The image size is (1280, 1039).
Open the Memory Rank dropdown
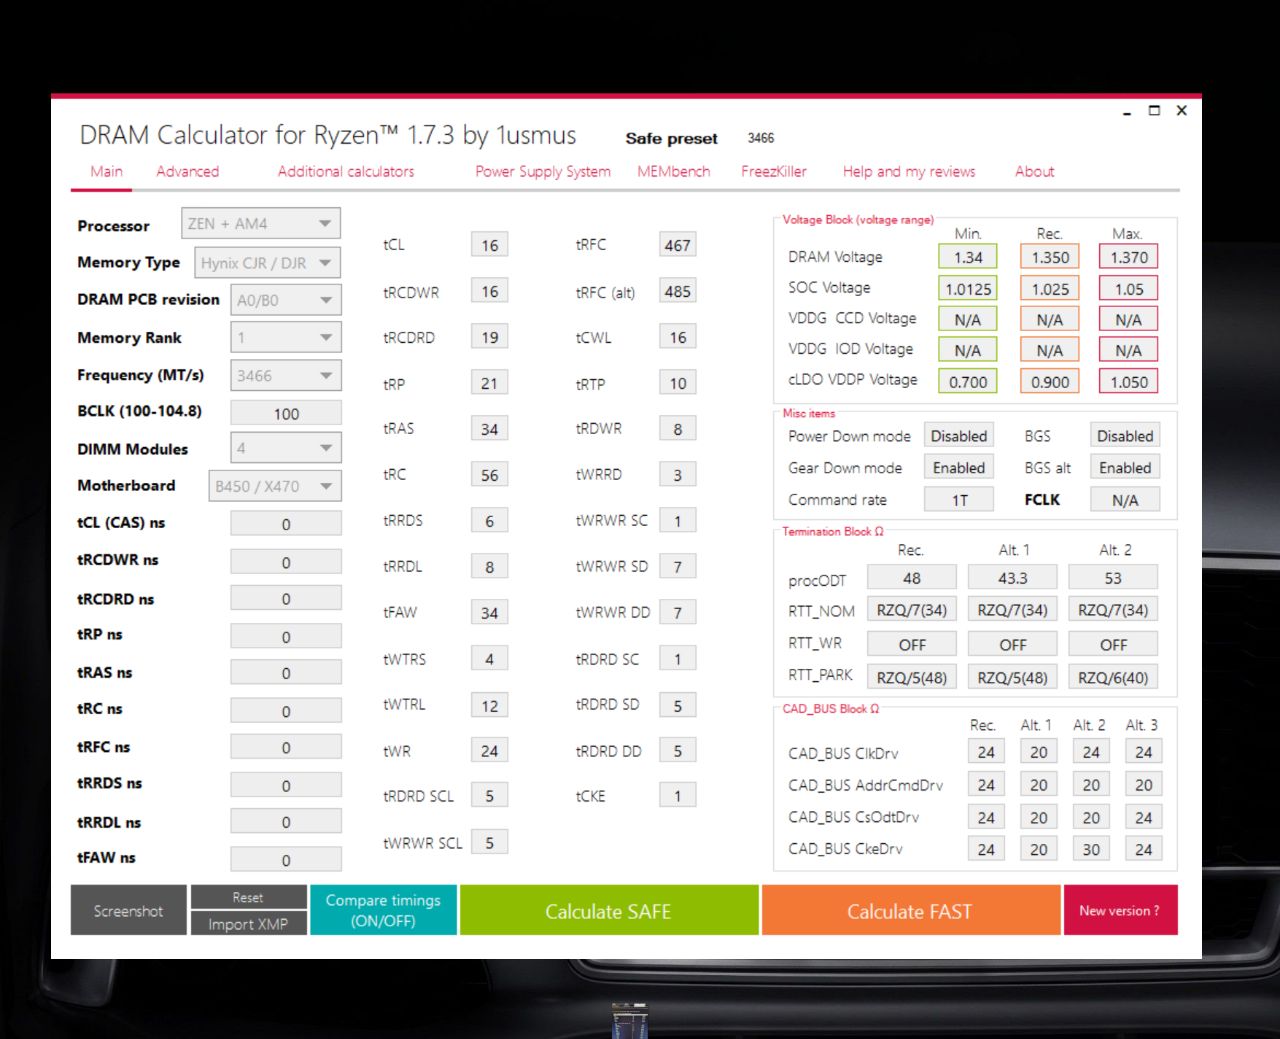coord(285,337)
